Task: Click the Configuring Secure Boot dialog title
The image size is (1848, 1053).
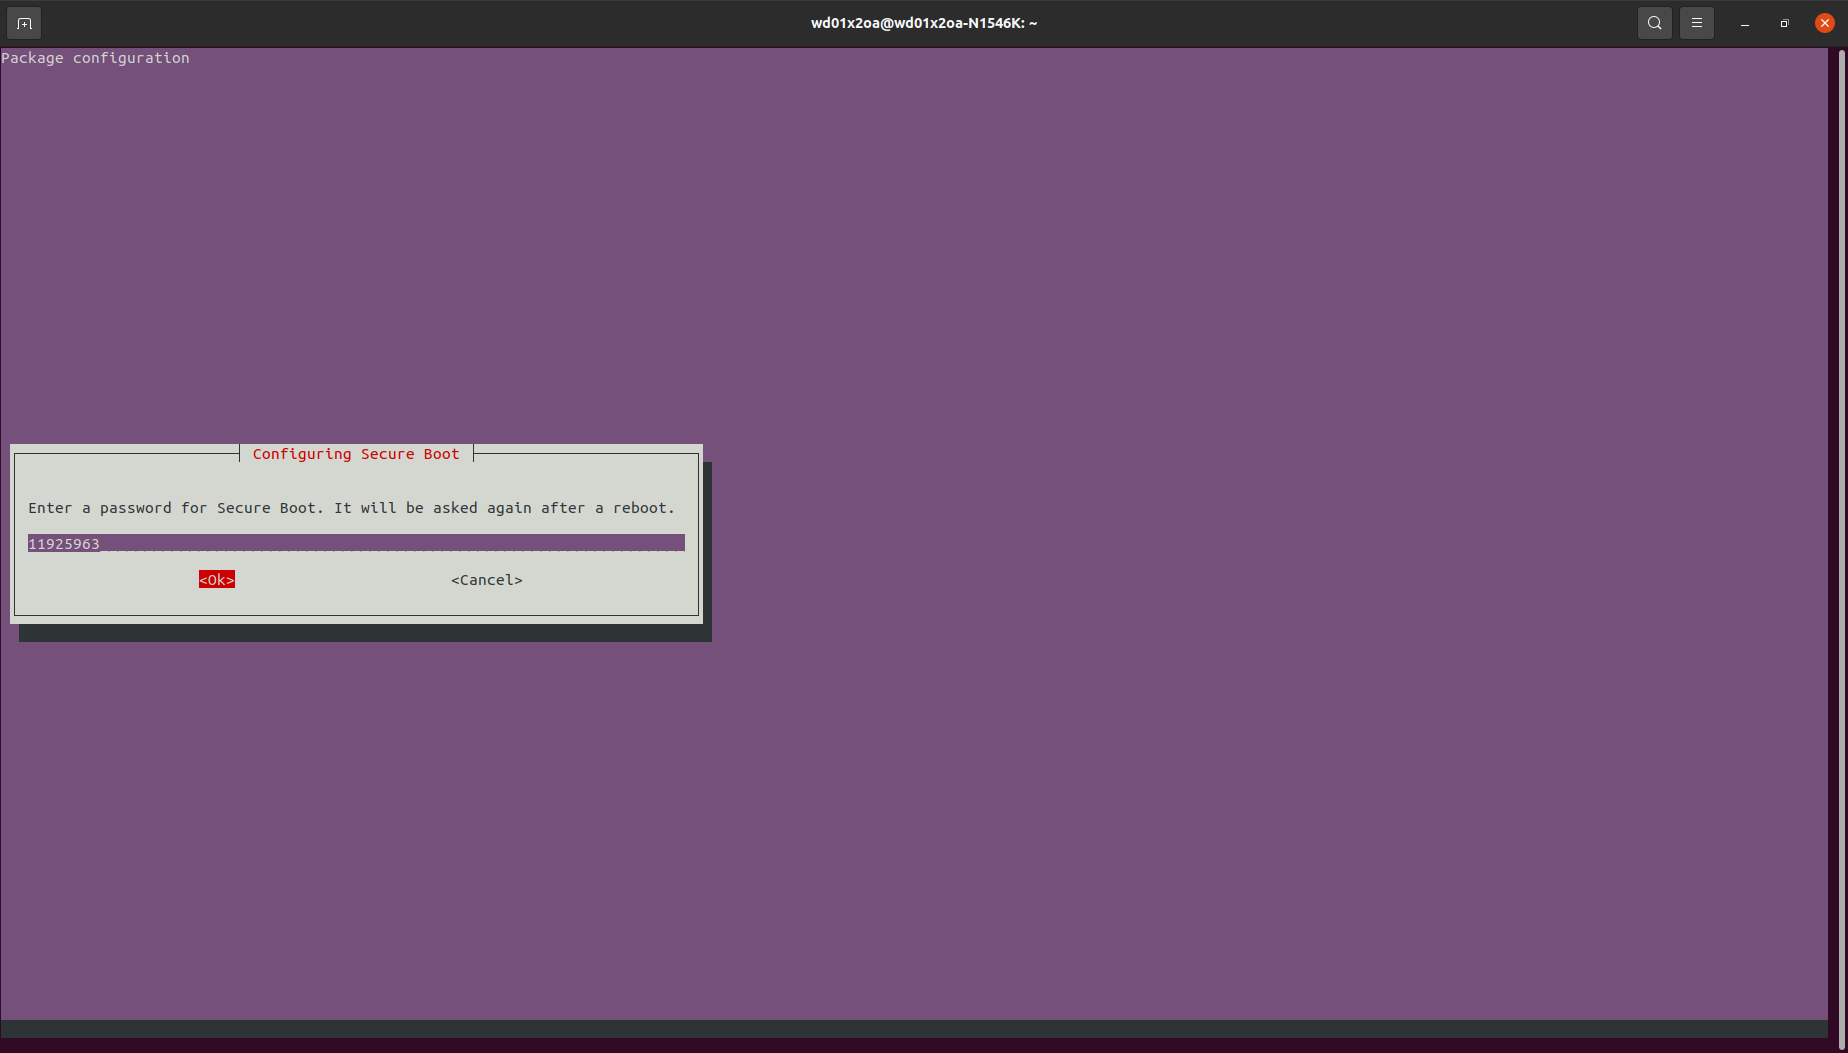Action: pos(356,453)
